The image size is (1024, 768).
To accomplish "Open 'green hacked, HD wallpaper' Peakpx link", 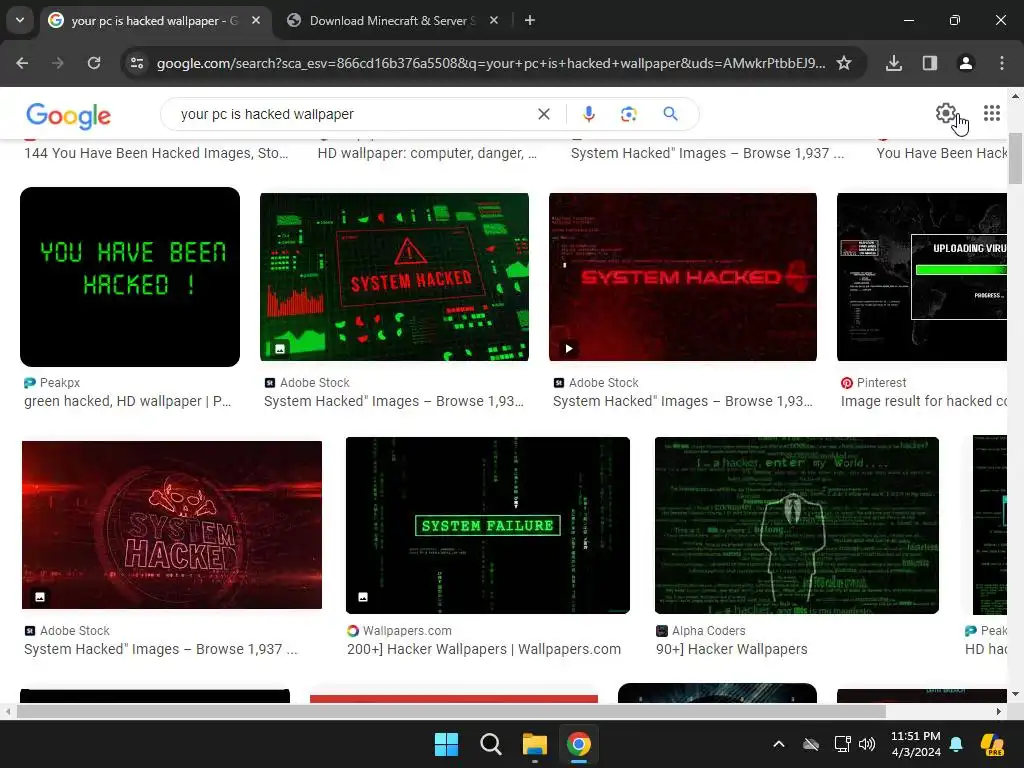I will point(127,401).
